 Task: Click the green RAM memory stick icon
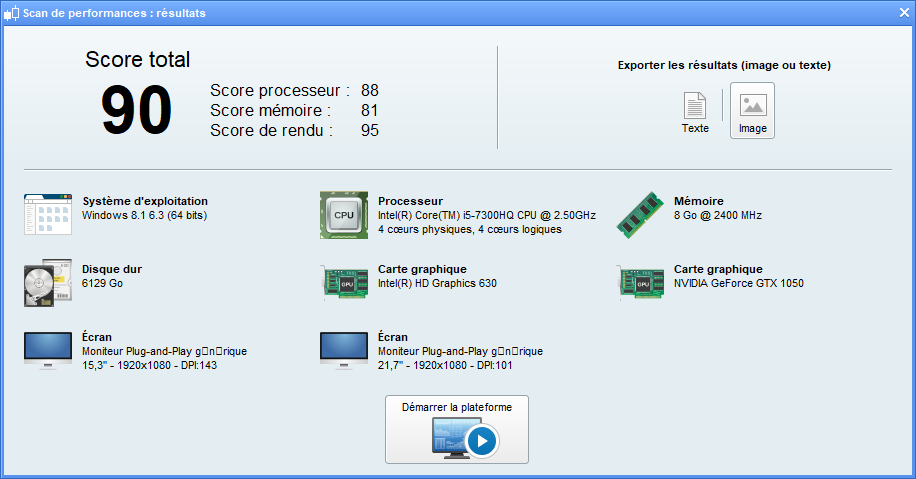coord(640,215)
